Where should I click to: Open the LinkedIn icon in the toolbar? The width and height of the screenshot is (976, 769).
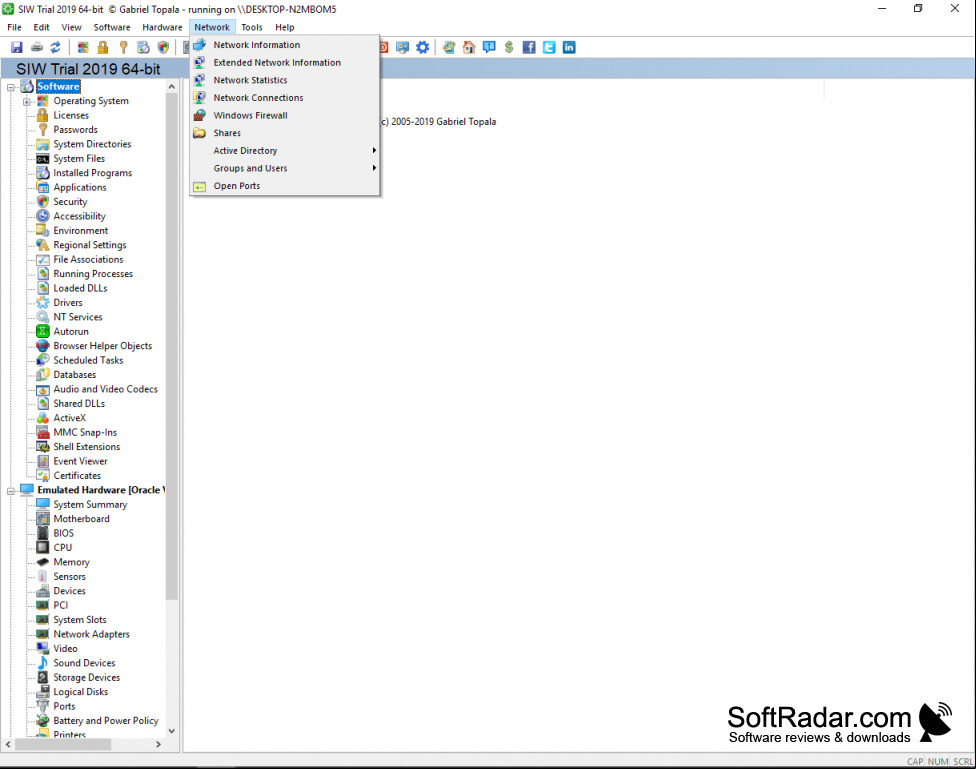point(569,47)
